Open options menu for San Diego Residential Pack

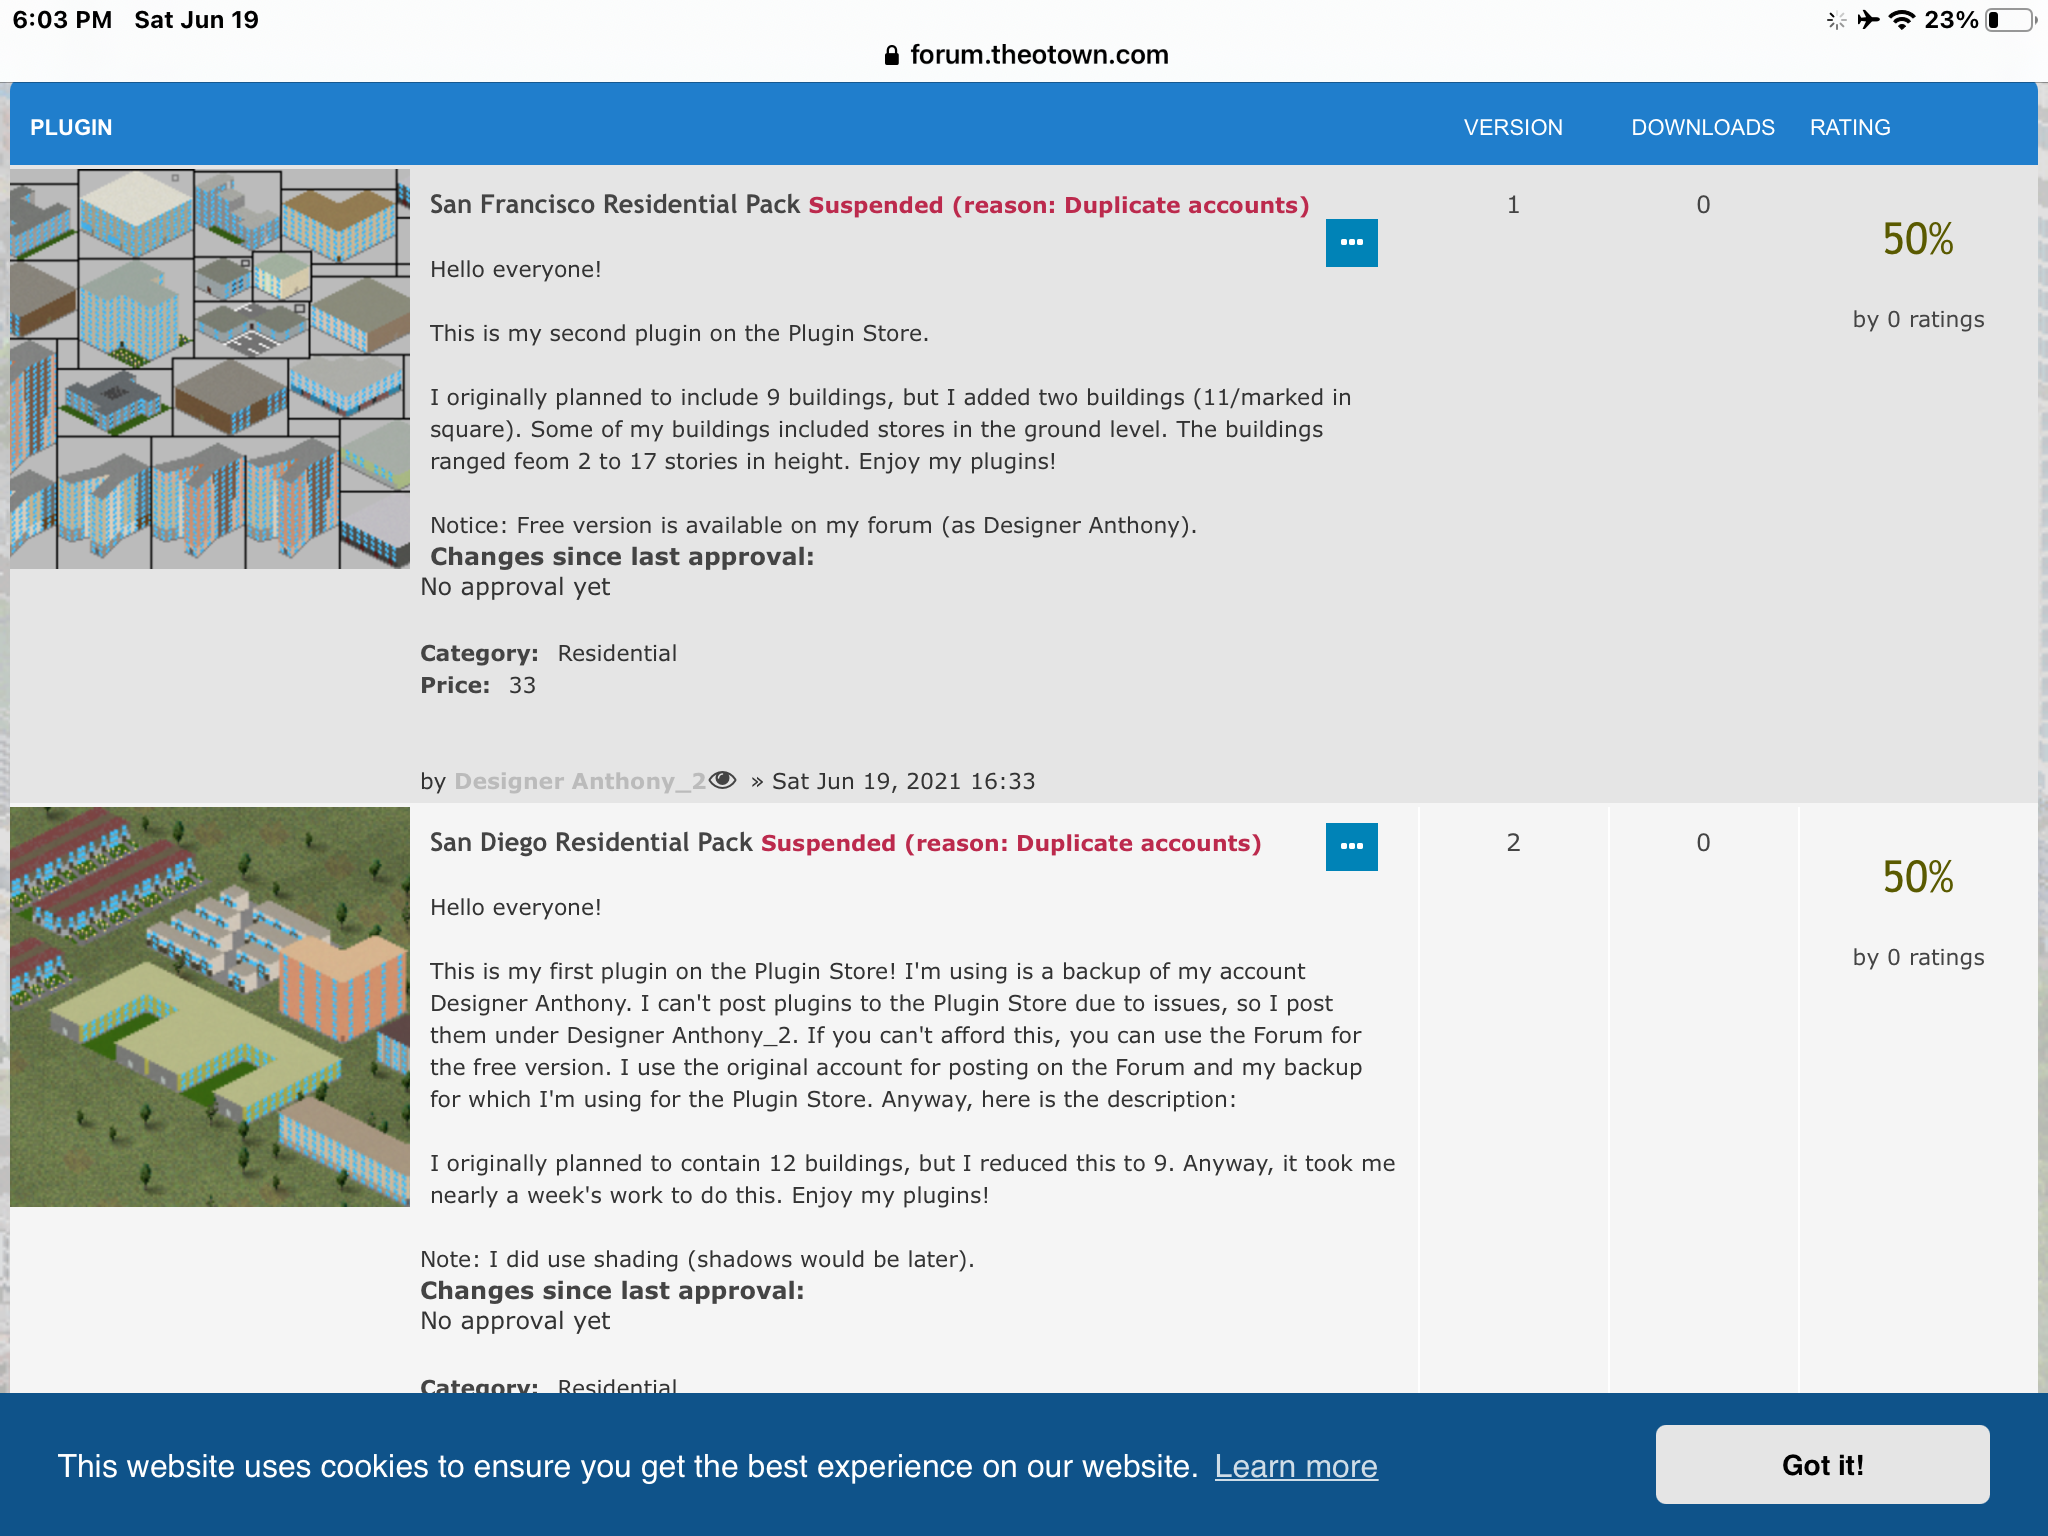(1351, 847)
